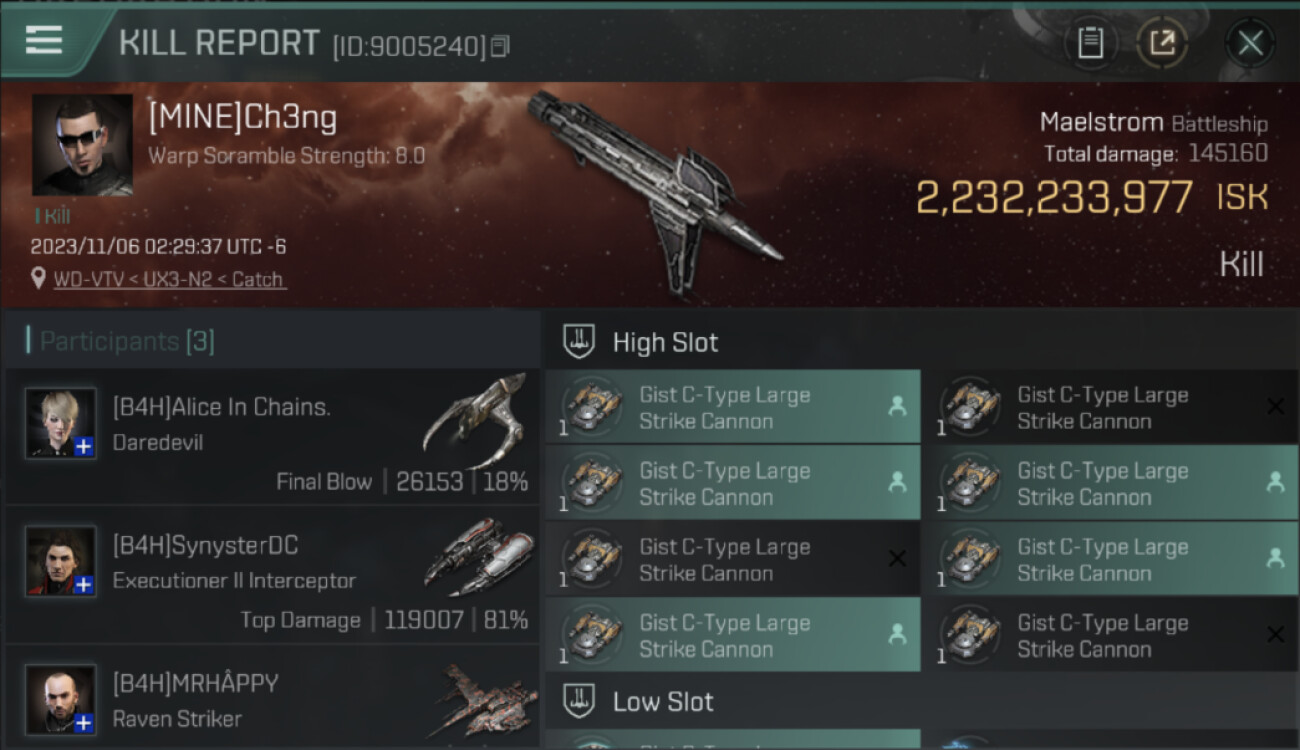Select destroyed cannon in top right slot
Image resolution: width=1300 pixels, height=750 pixels.
[1110, 407]
